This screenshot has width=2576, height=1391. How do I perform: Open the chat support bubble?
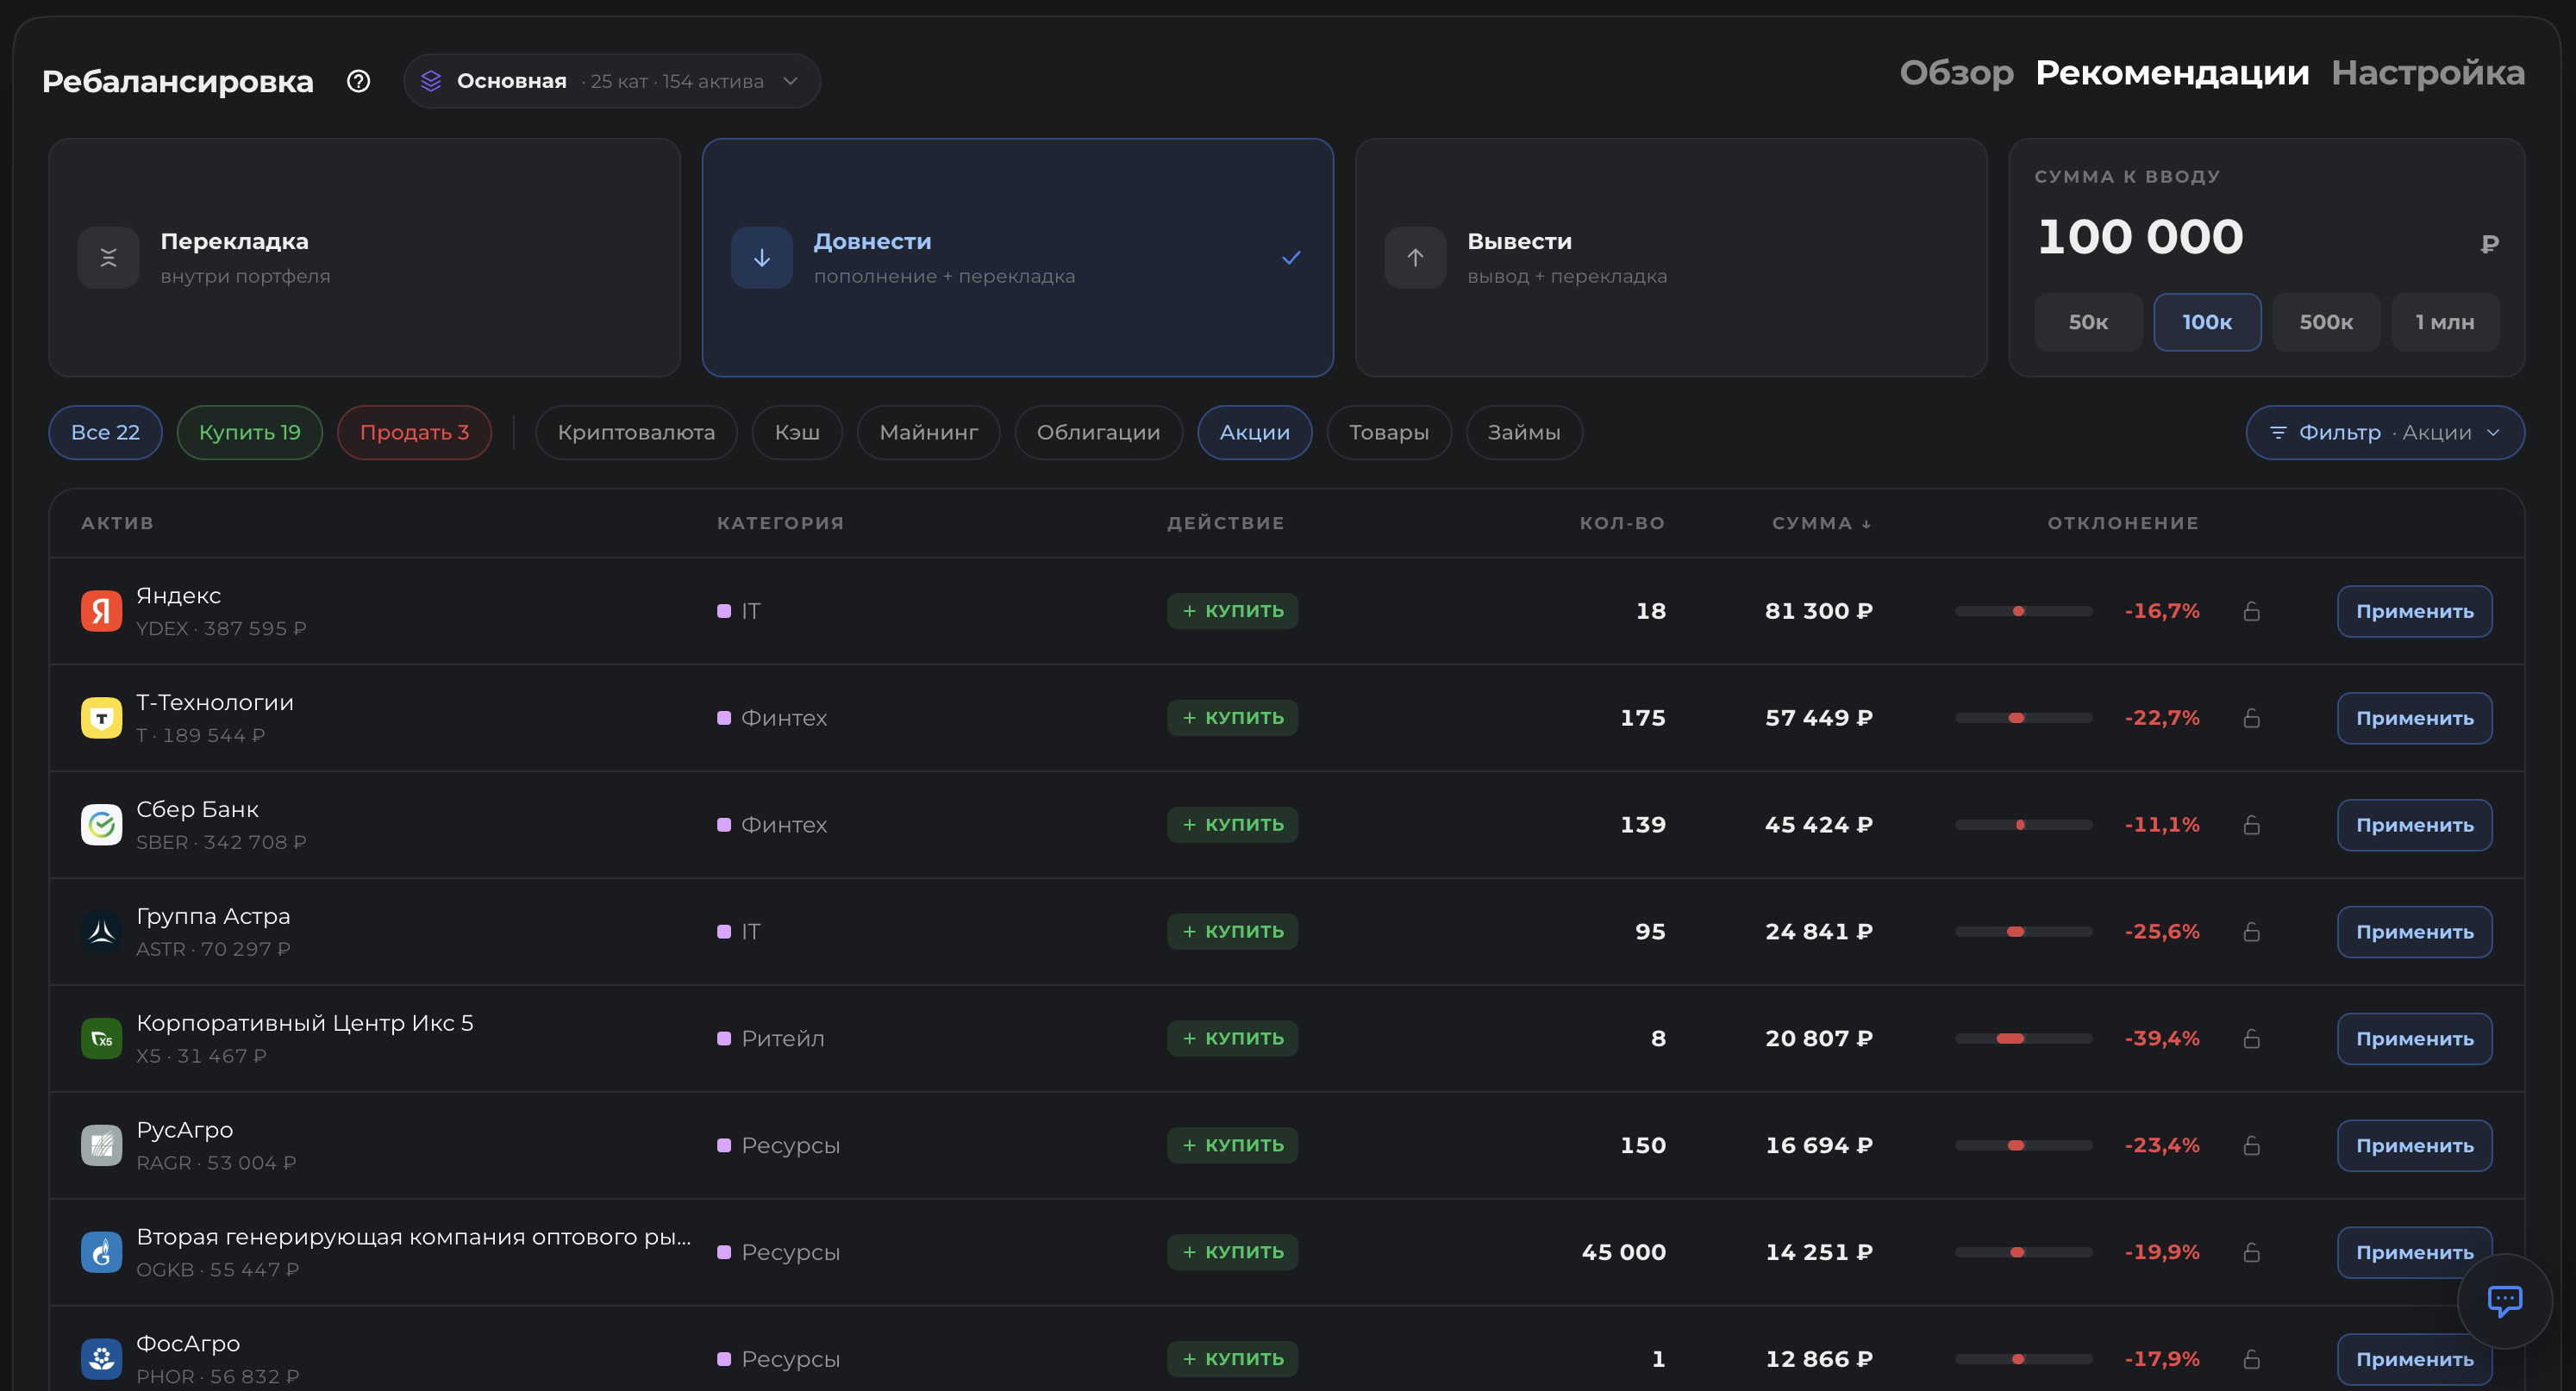click(x=2504, y=1301)
